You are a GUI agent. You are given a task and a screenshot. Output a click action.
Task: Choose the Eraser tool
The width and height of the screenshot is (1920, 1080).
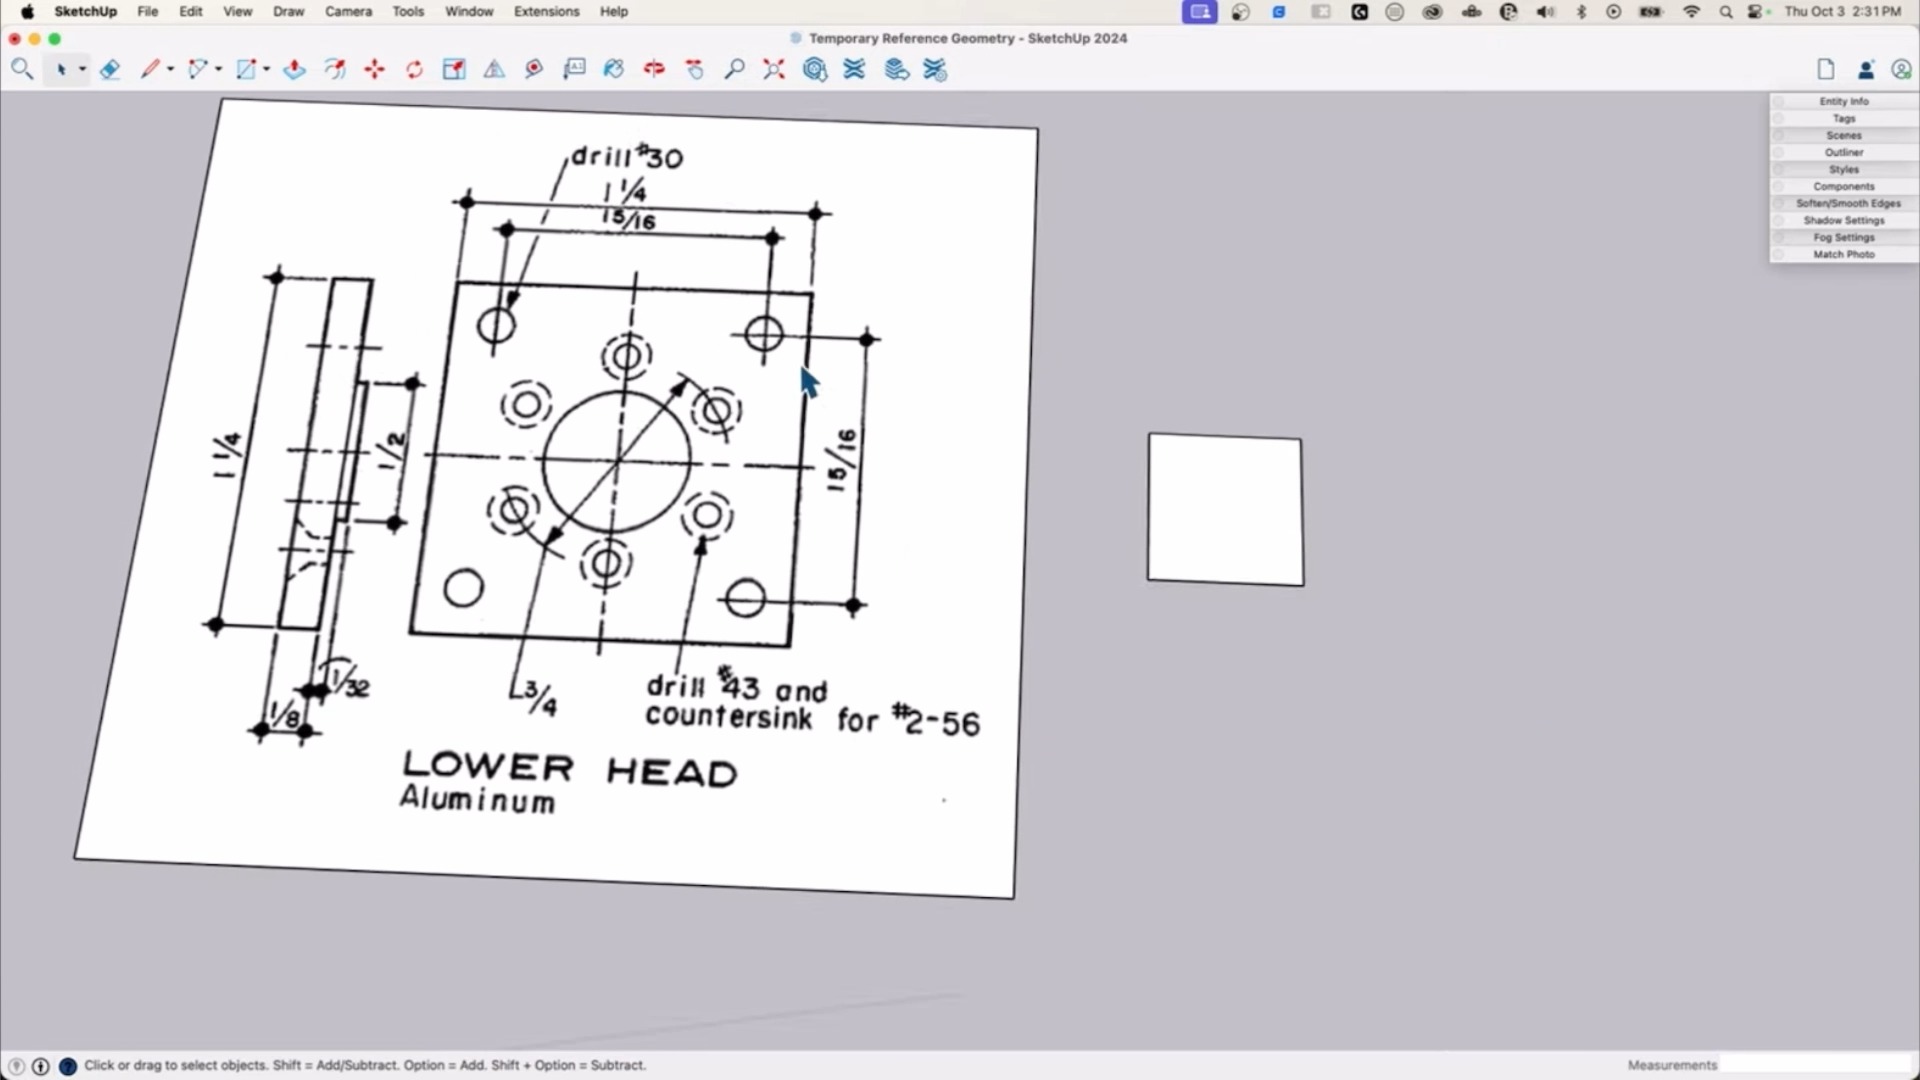click(x=110, y=69)
